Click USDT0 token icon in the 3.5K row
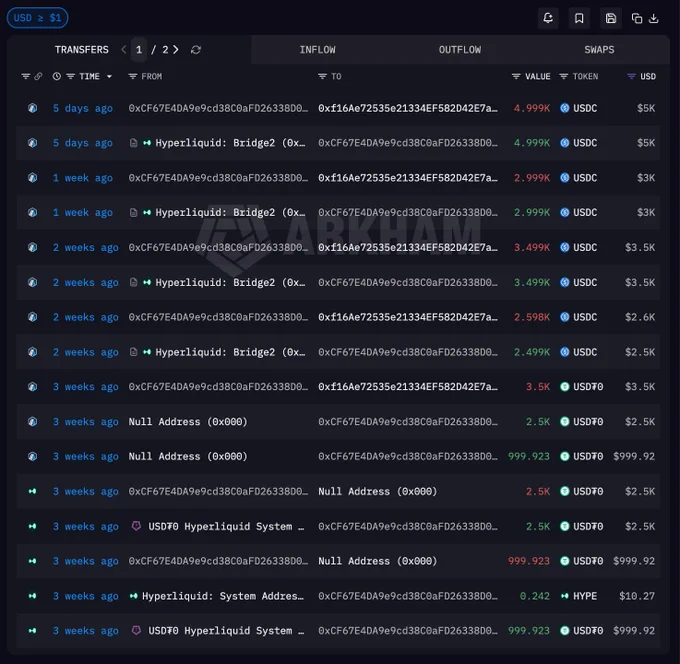 pos(565,386)
